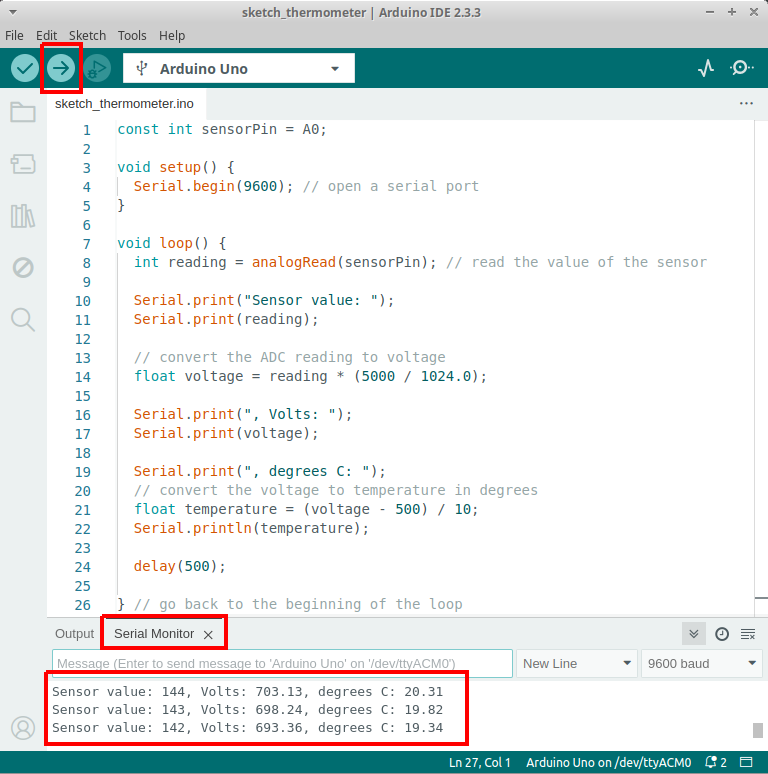The height and width of the screenshot is (774, 768).
Task: Close the Serial Monitor tab
Action: [x=208, y=635]
